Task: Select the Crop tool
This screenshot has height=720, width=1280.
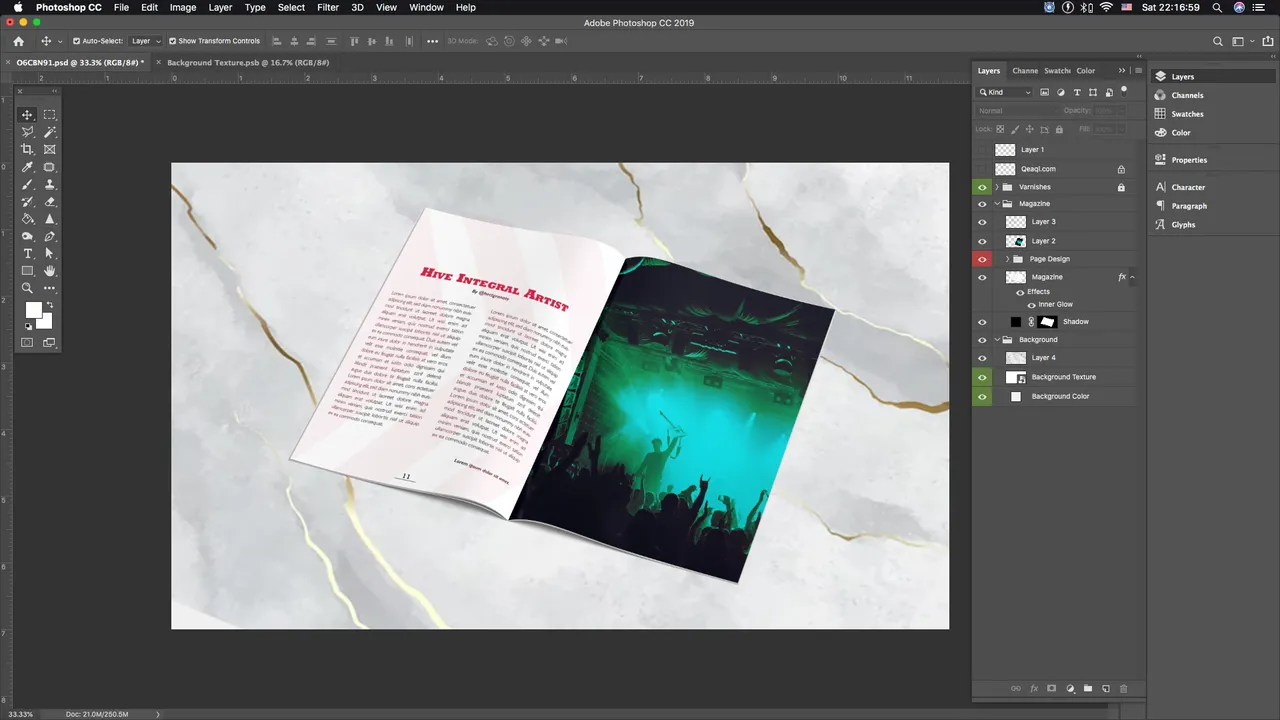Action: (x=27, y=149)
